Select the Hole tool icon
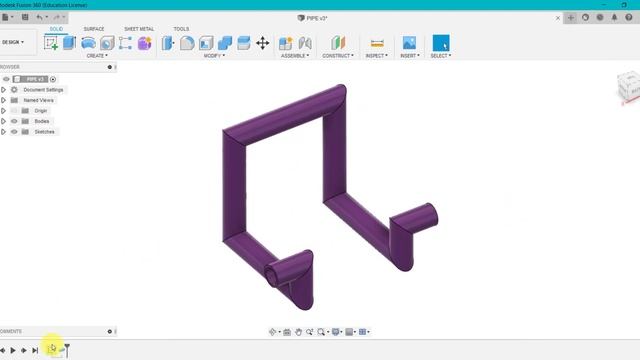The width and height of the screenshot is (640, 360). (x=107, y=43)
